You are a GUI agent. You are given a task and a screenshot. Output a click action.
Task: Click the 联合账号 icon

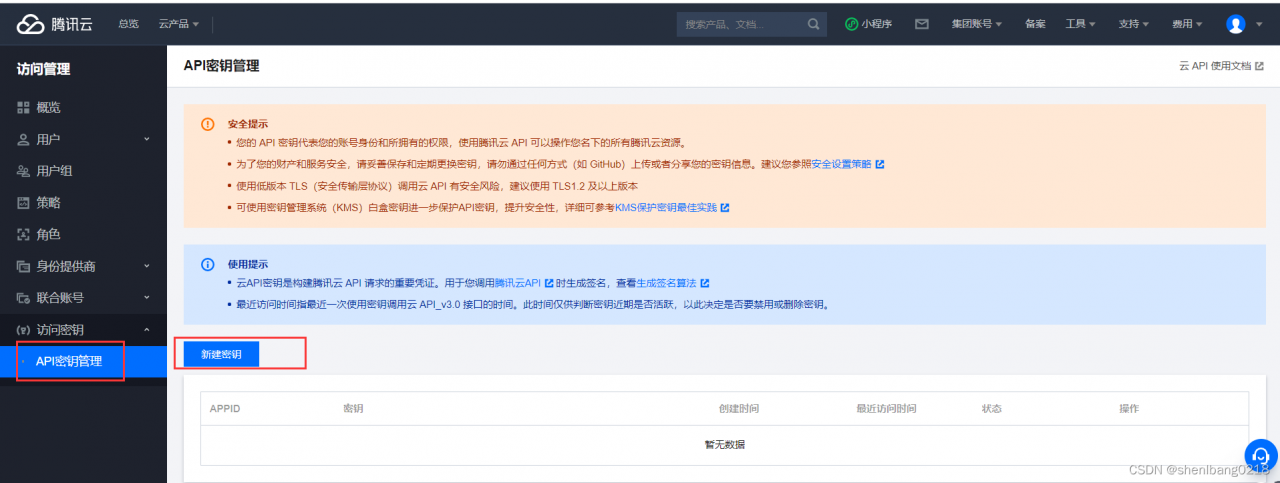pyautogui.click(x=23, y=297)
